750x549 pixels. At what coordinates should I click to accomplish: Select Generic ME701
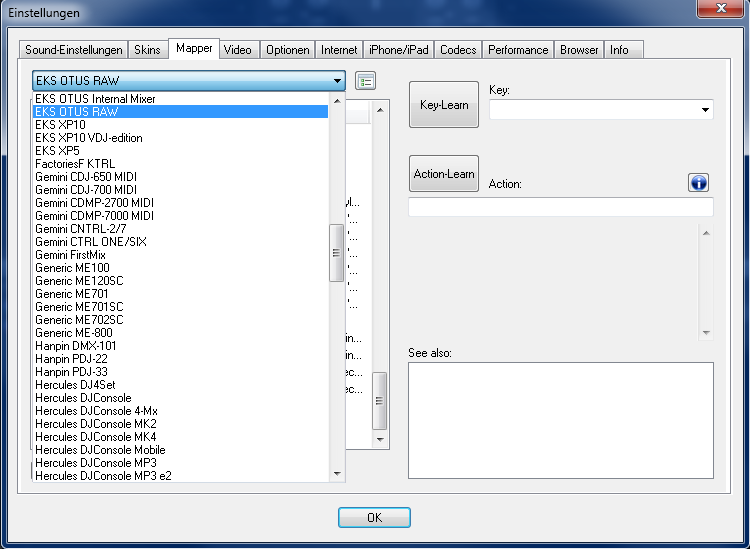click(x=181, y=294)
